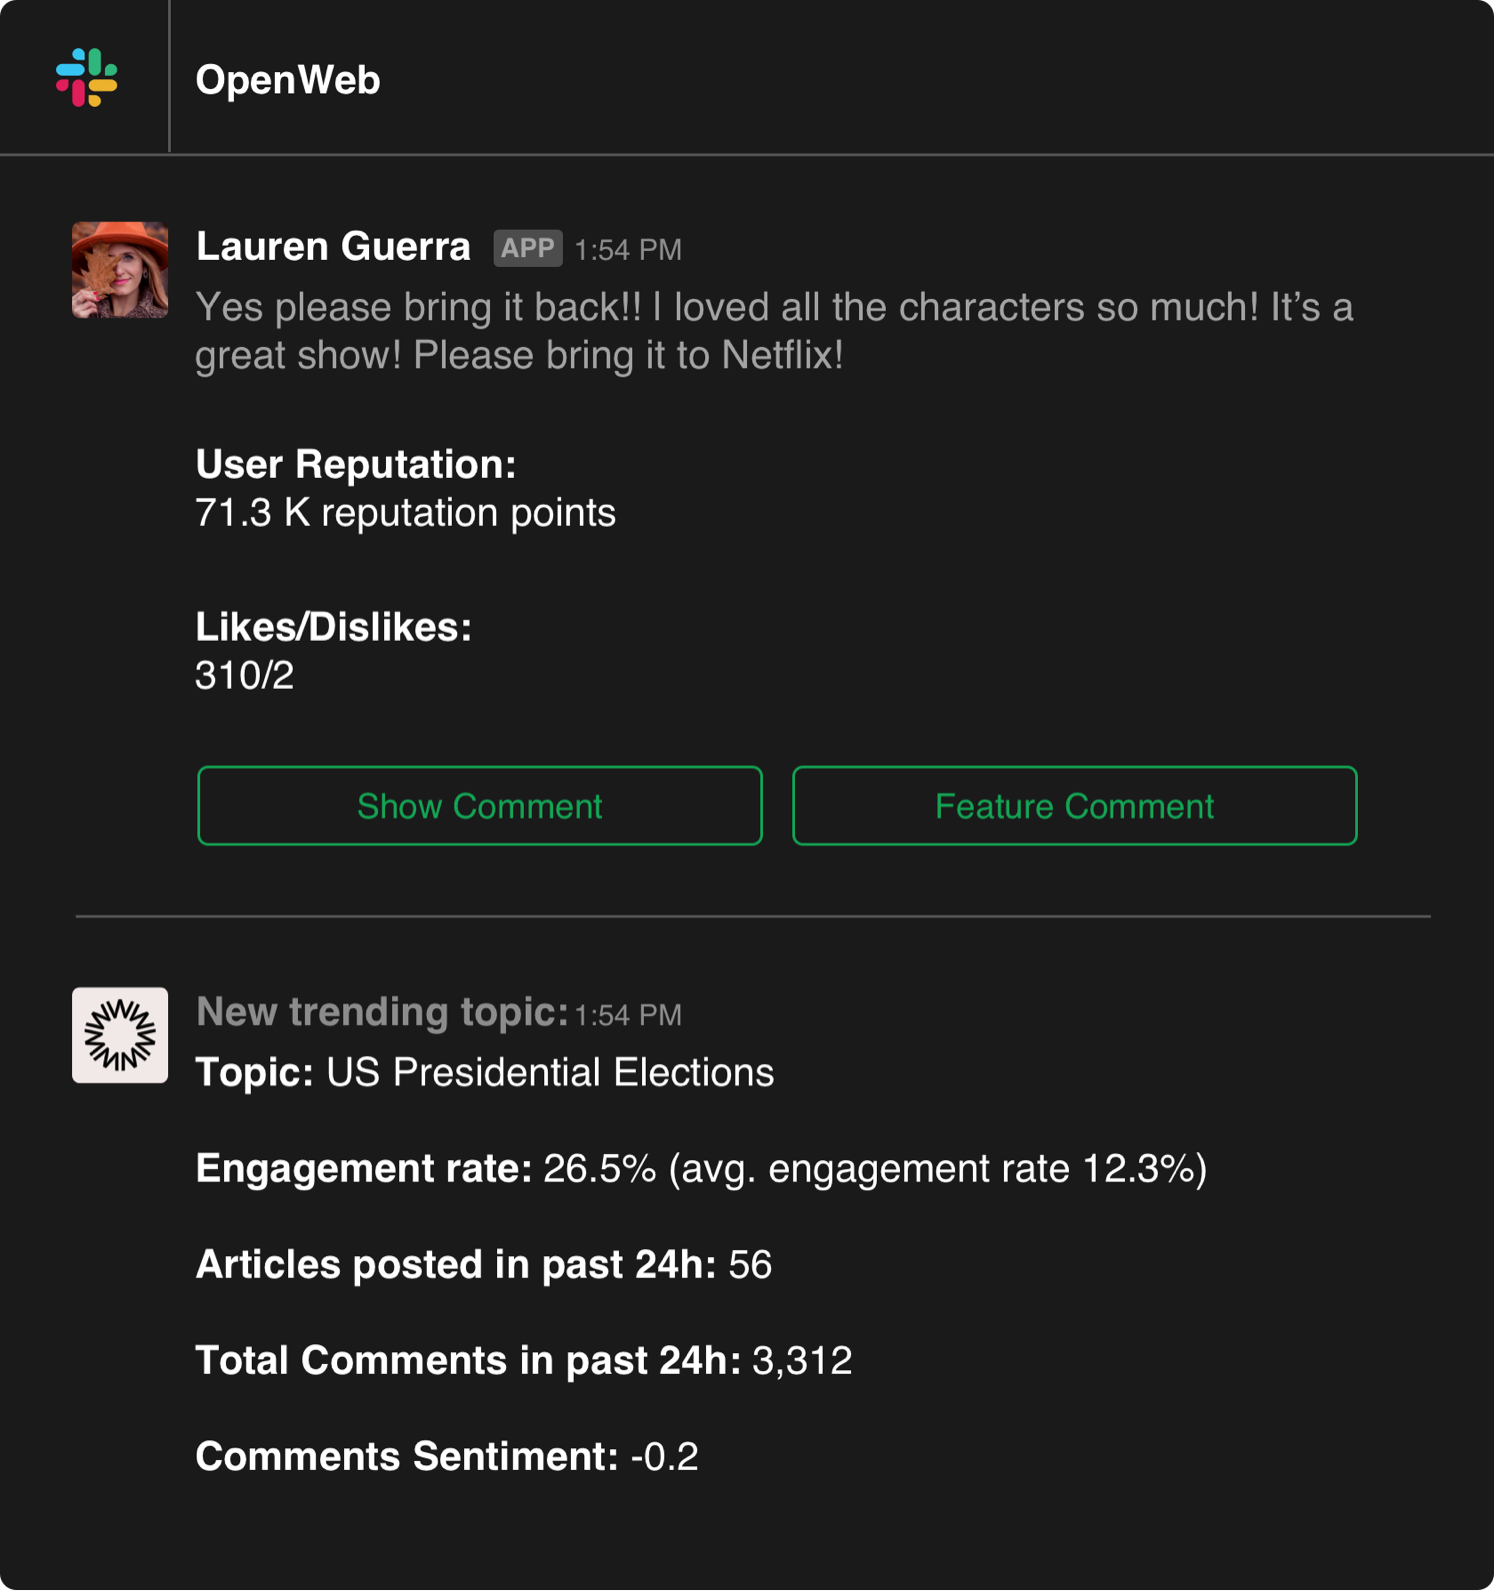The image size is (1494, 1592).
Task: Click the New trending topic heading
Action: click(382, 1012)
